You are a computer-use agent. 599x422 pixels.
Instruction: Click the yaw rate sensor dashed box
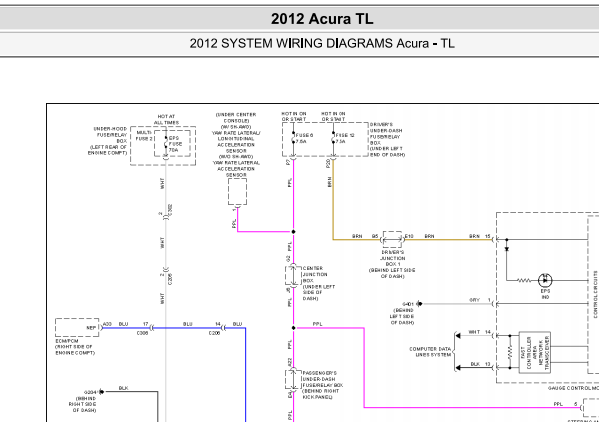[x=237, y=192]
